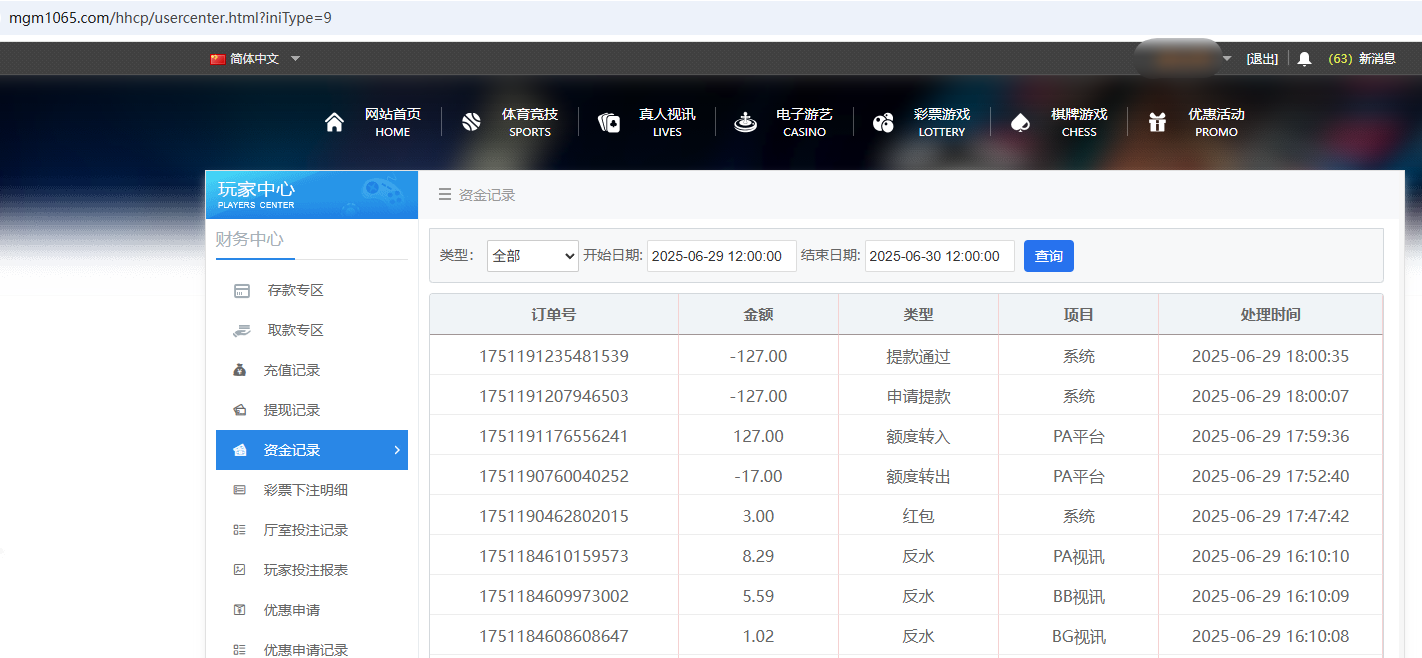Click the home icon in navigation bar
The height and width of the screenshot is (658, 1422).
coord(334,122)
